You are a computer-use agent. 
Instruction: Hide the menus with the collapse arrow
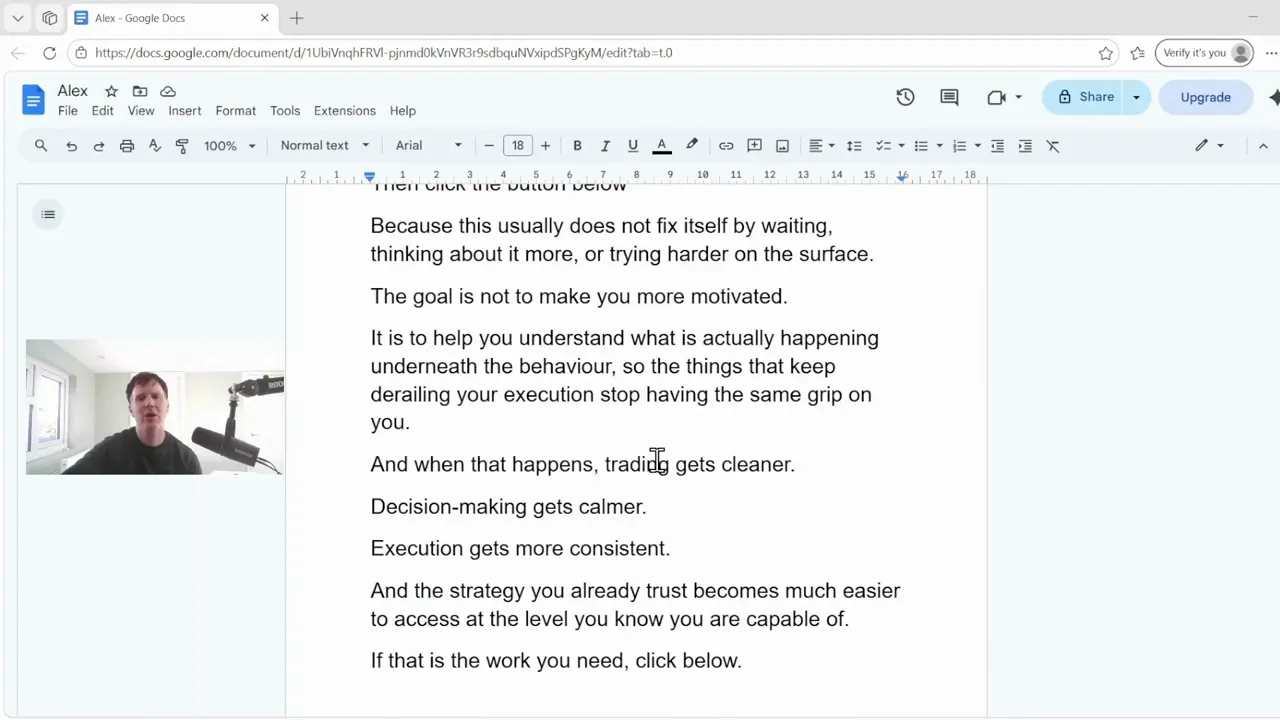[1263, 146]
